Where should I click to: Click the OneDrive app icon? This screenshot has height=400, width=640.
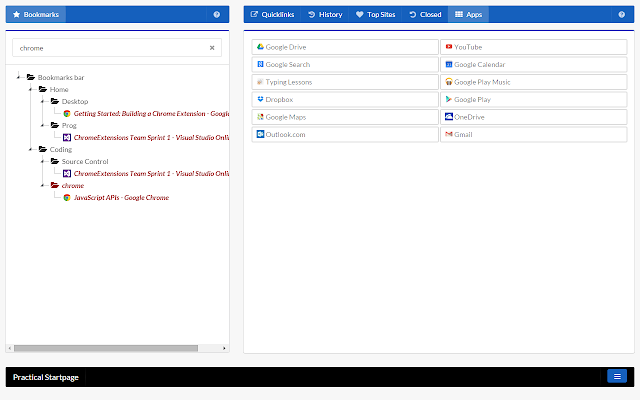tap(449, 117)
